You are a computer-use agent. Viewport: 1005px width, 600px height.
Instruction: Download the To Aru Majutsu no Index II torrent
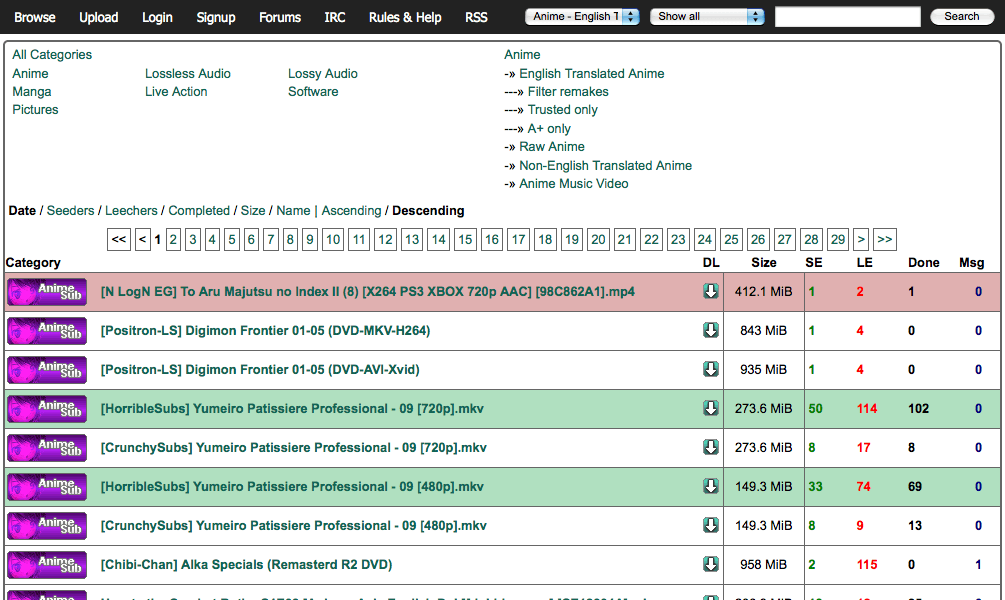coord(711,292)
